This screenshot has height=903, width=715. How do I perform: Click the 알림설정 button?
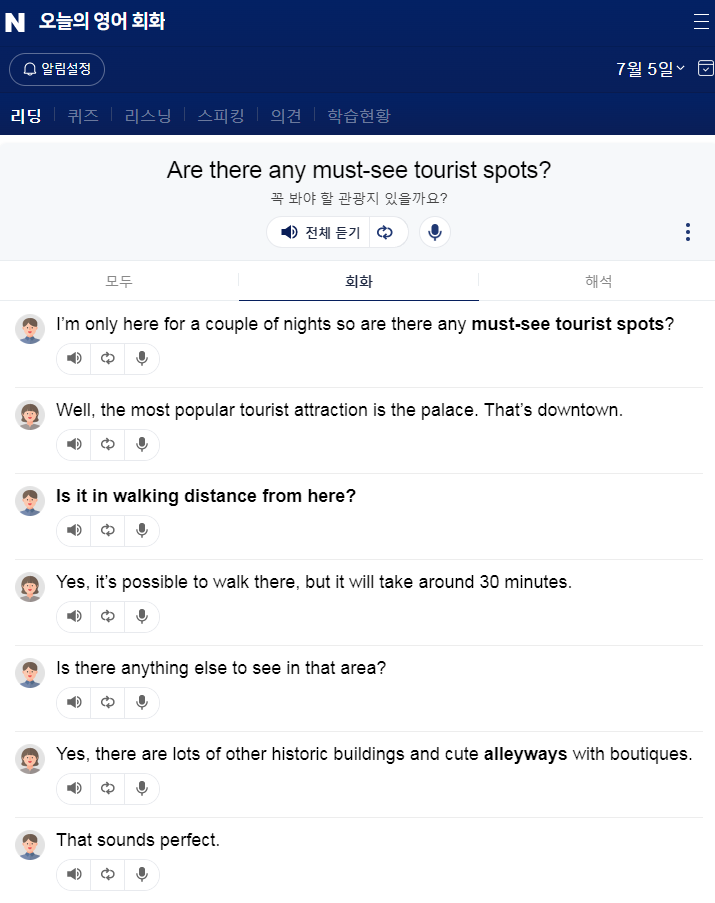pyautogui.click(x=57, y=69)
